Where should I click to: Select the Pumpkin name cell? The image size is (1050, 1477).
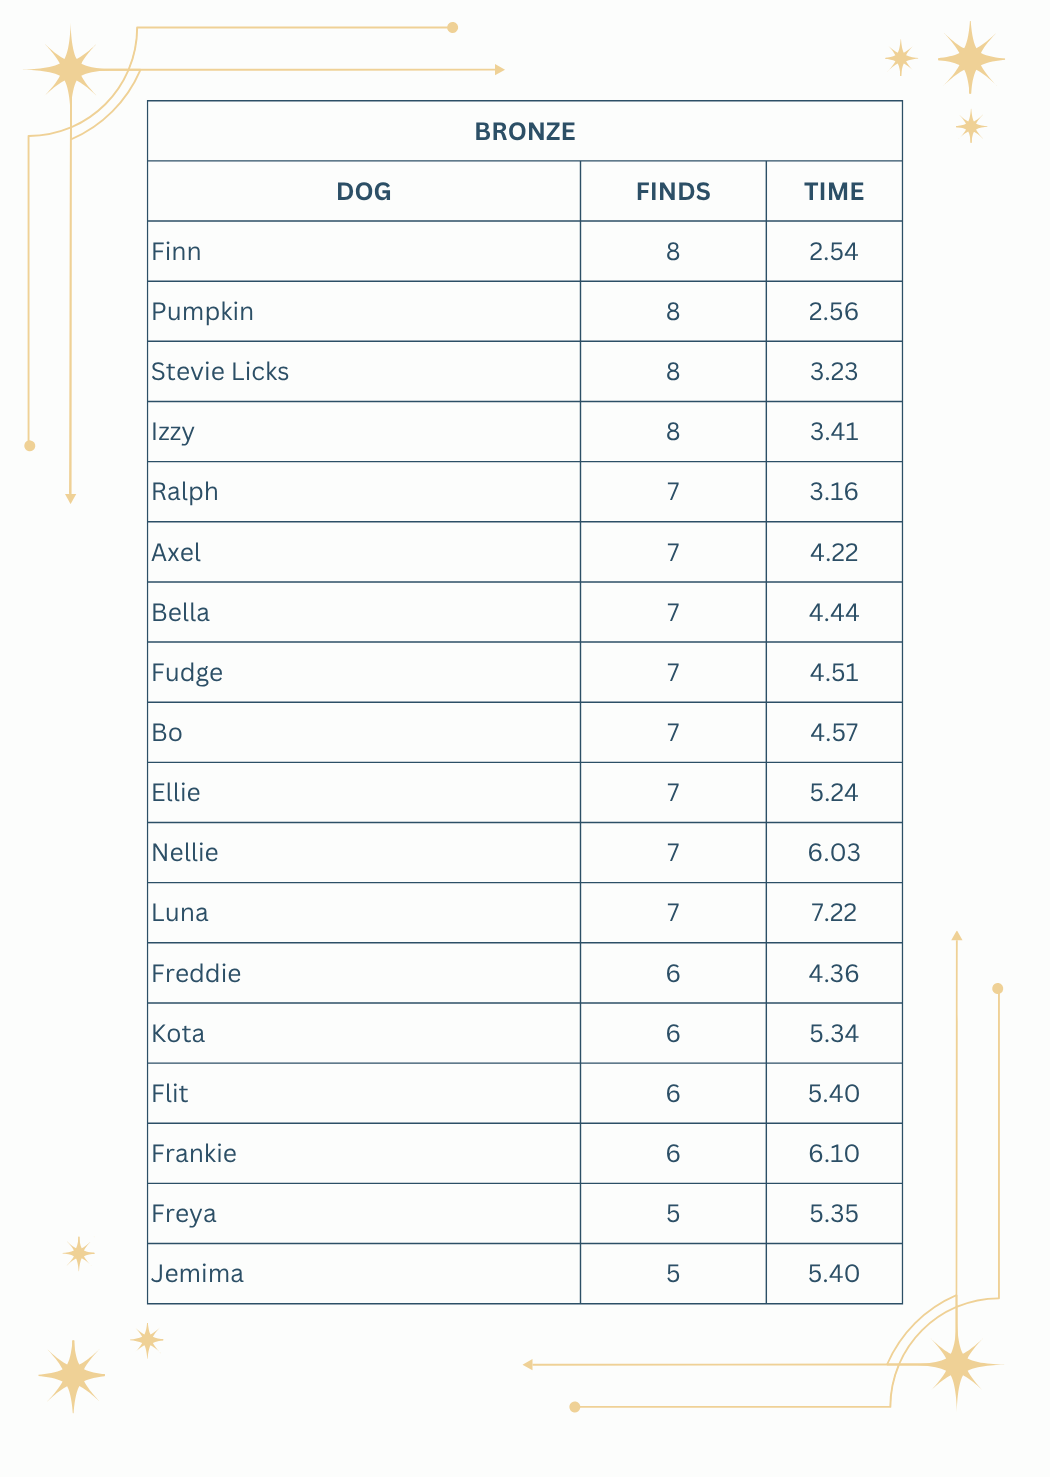[x=203, y=312]
